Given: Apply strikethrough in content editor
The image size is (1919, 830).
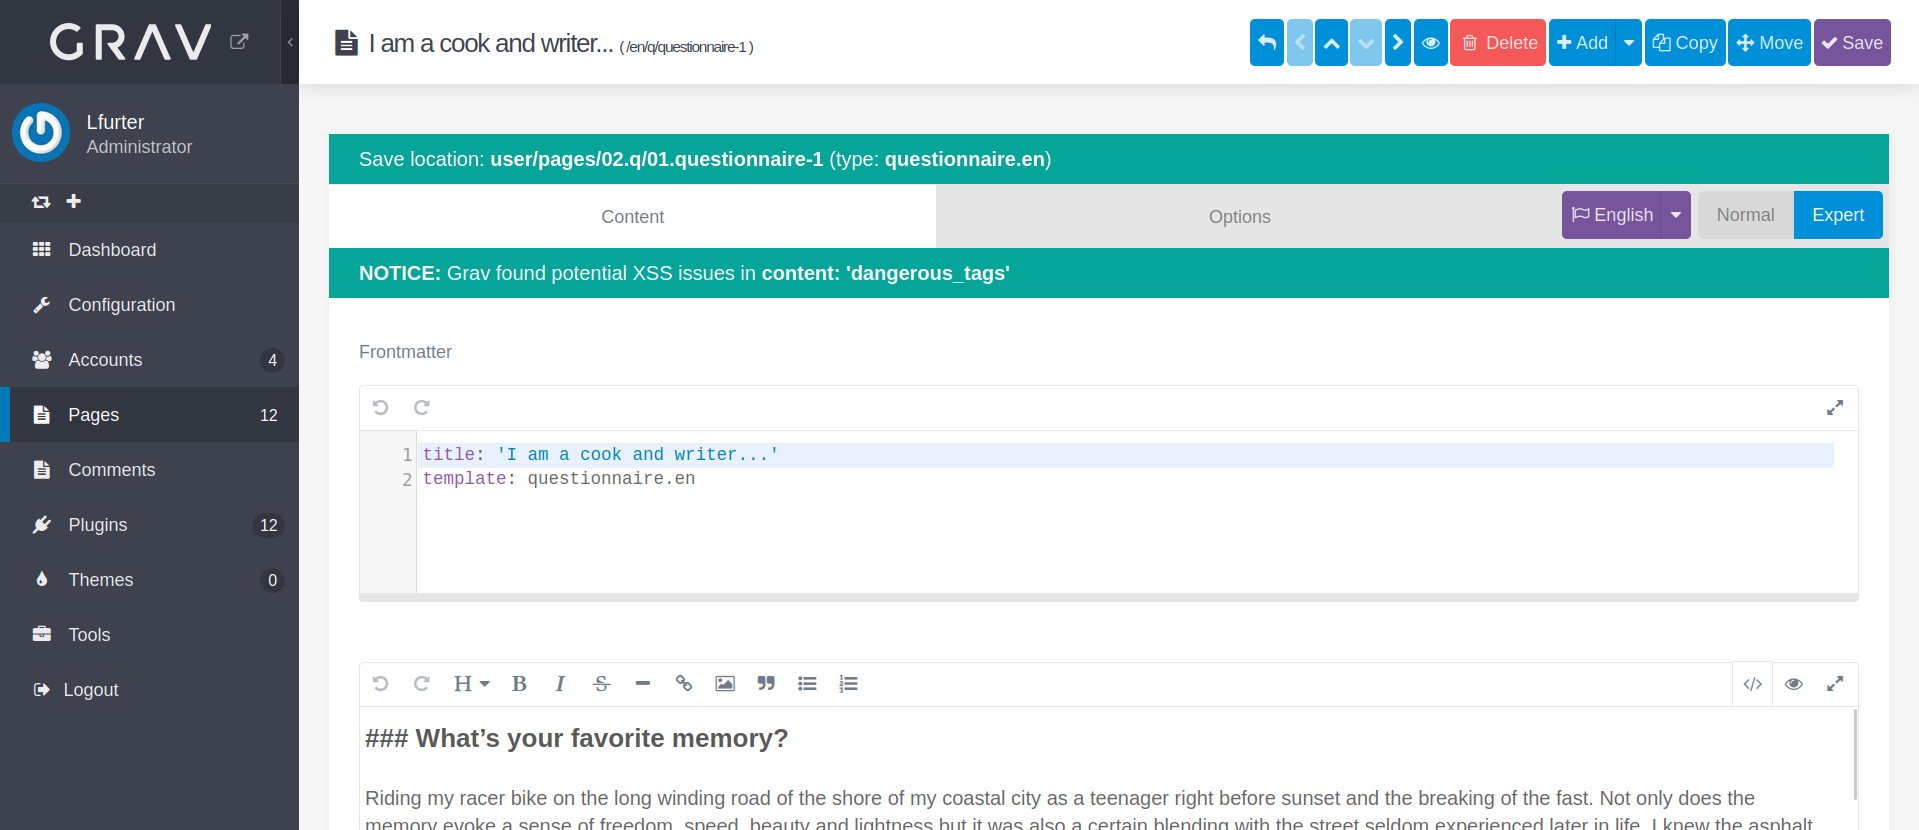Looking at the screenshot, I should [601, 684].
